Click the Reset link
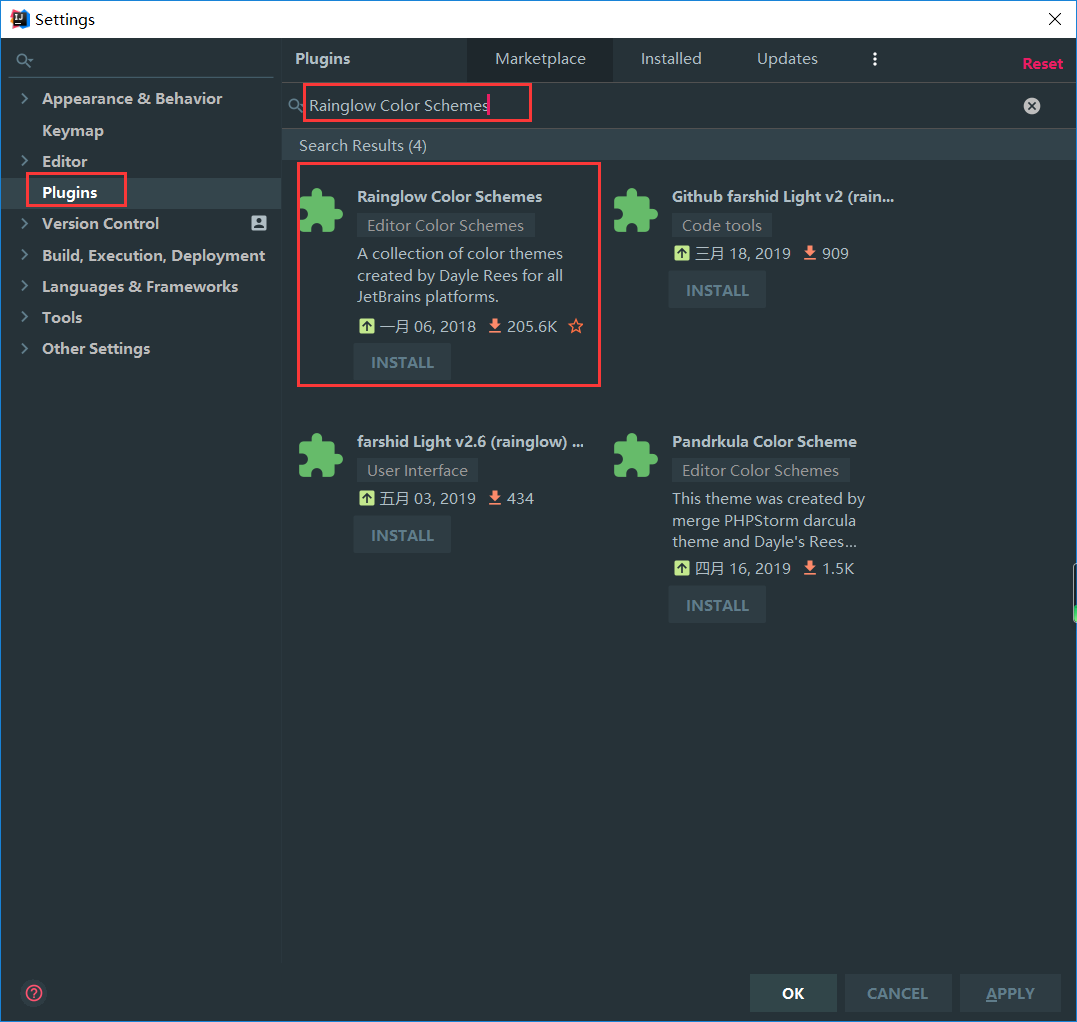This screenshot has width=1077, height=1022. (1042, 64)
